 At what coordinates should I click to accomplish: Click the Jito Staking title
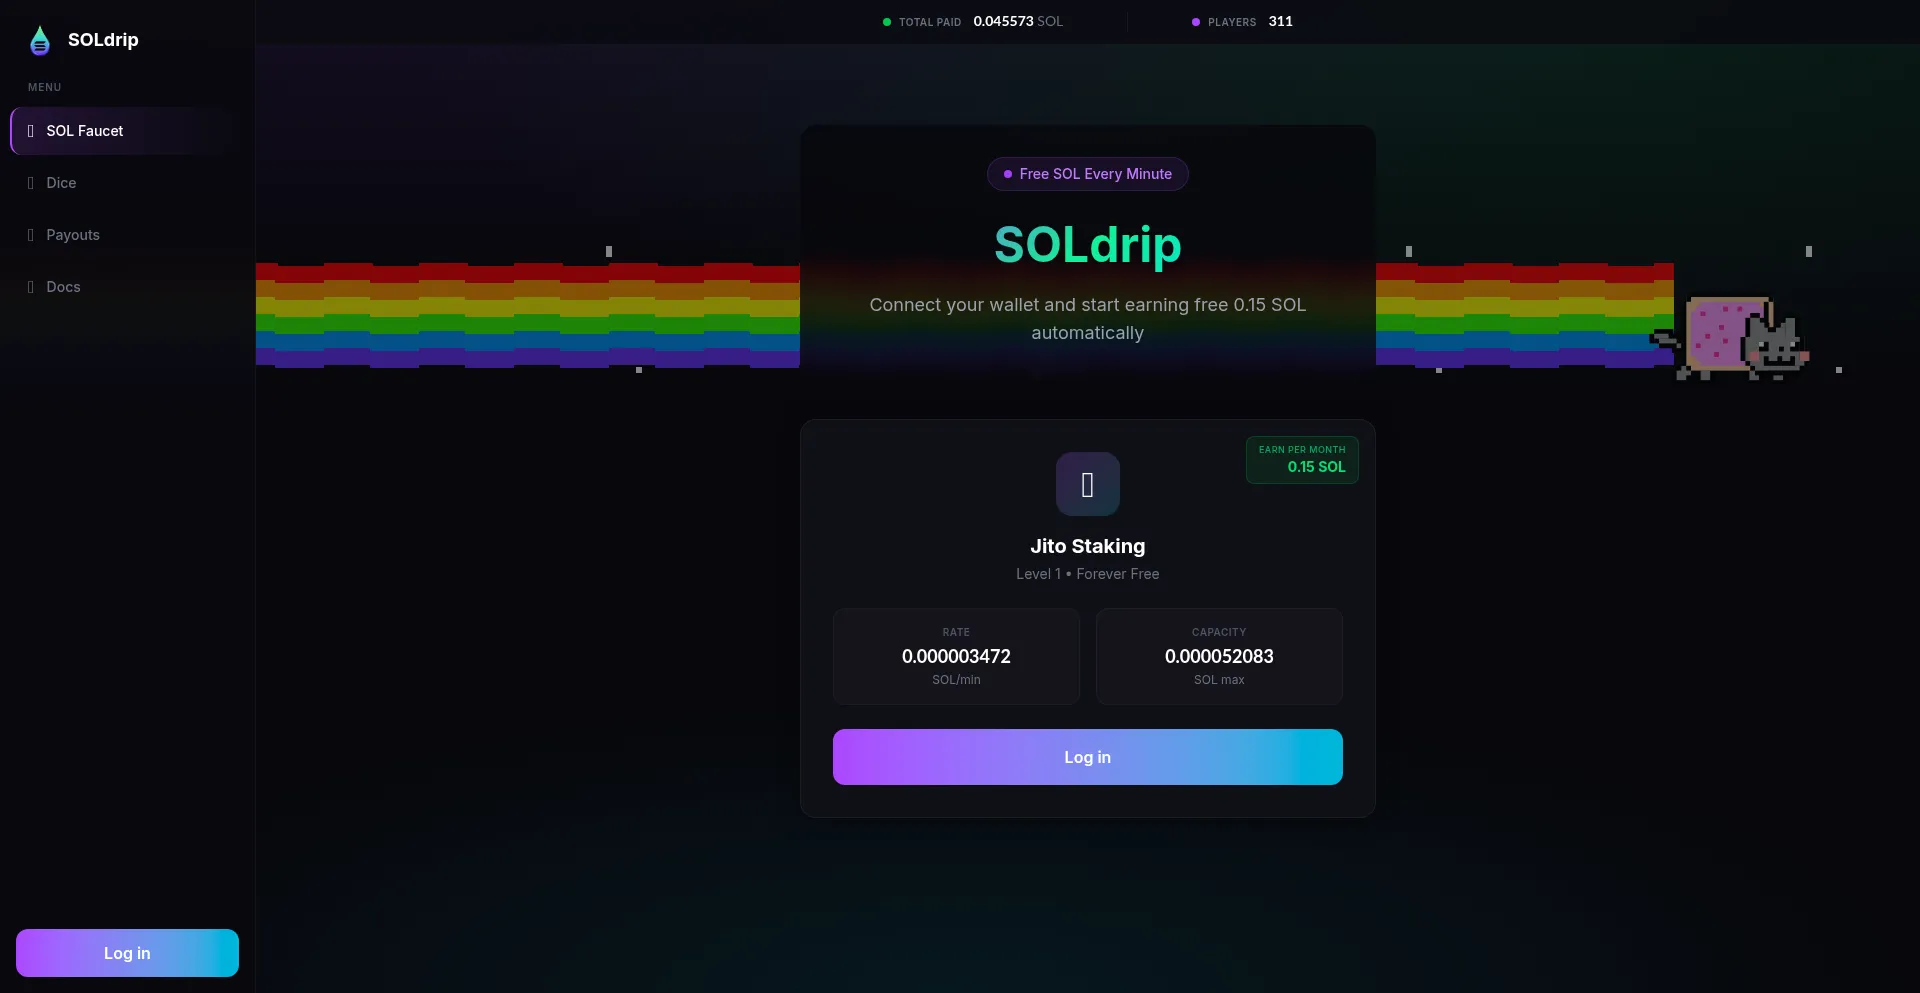coord(1087,546)
